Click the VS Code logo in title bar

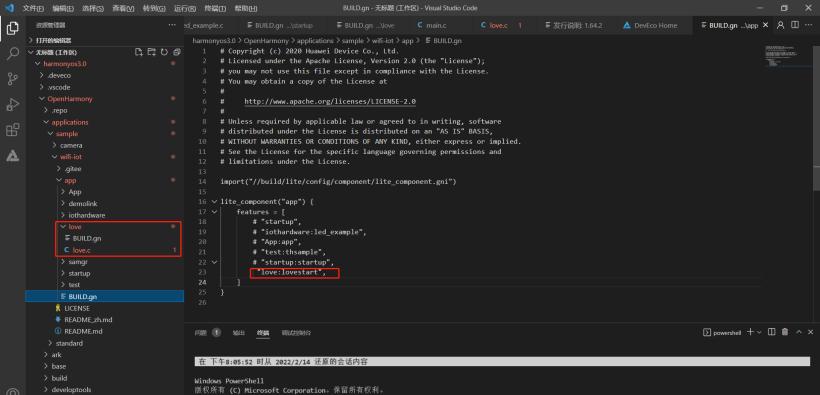click(9, 8)
